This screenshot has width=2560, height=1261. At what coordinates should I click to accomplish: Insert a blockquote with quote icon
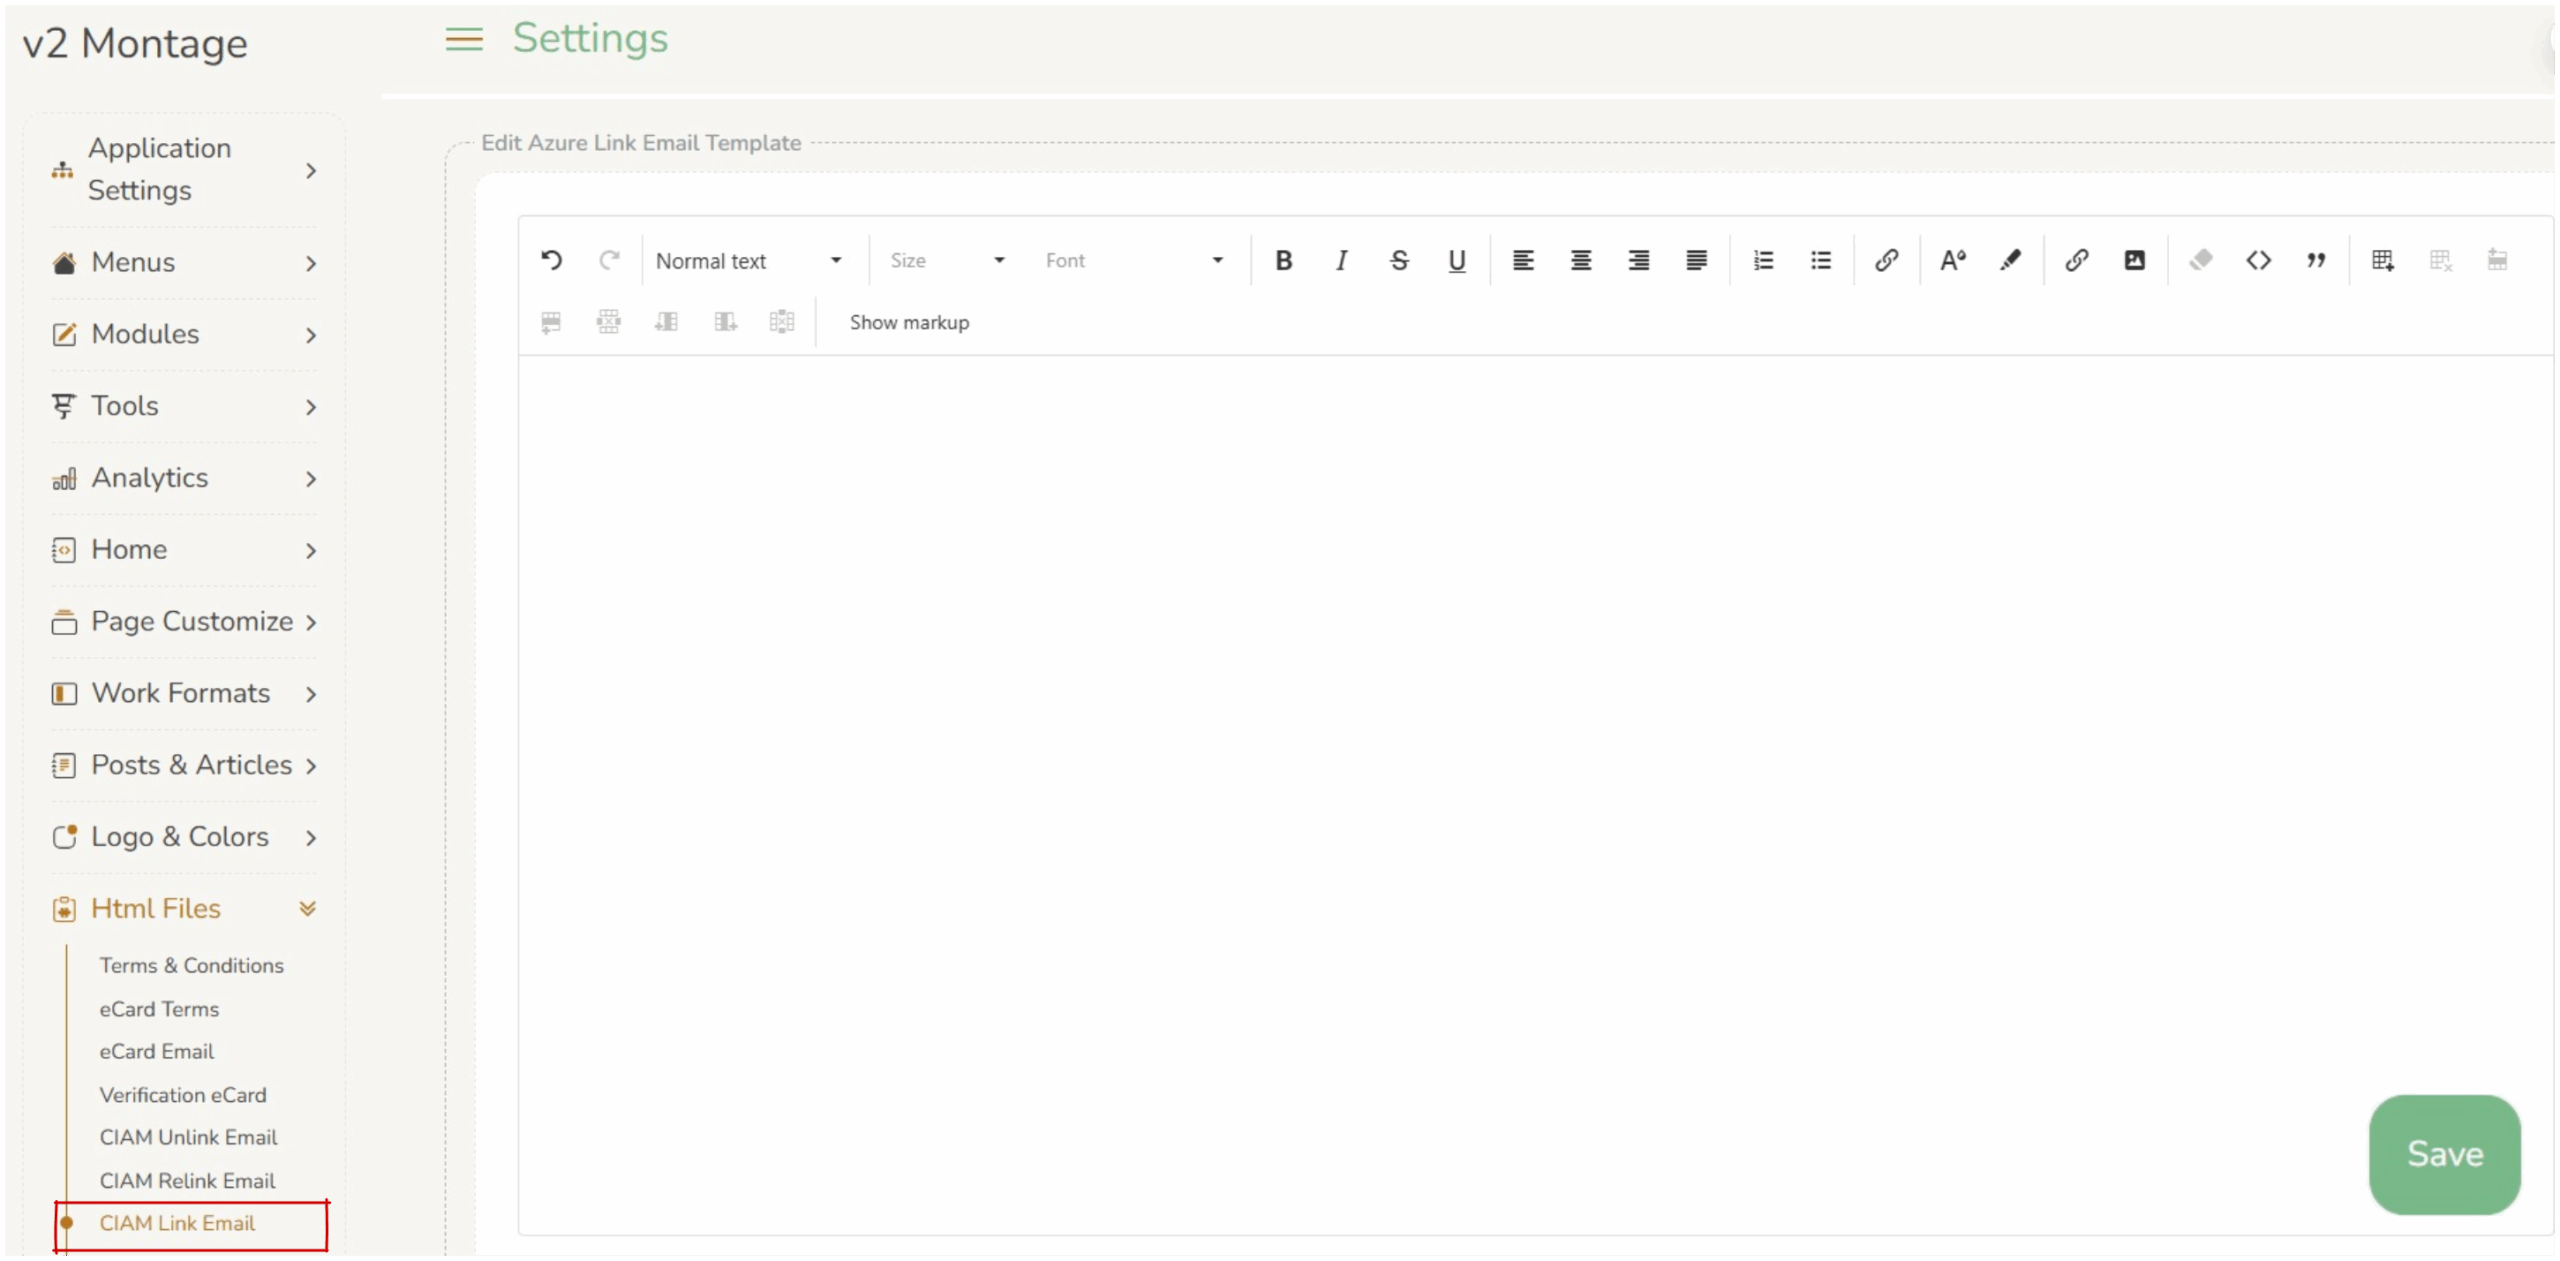point(2316,261)
